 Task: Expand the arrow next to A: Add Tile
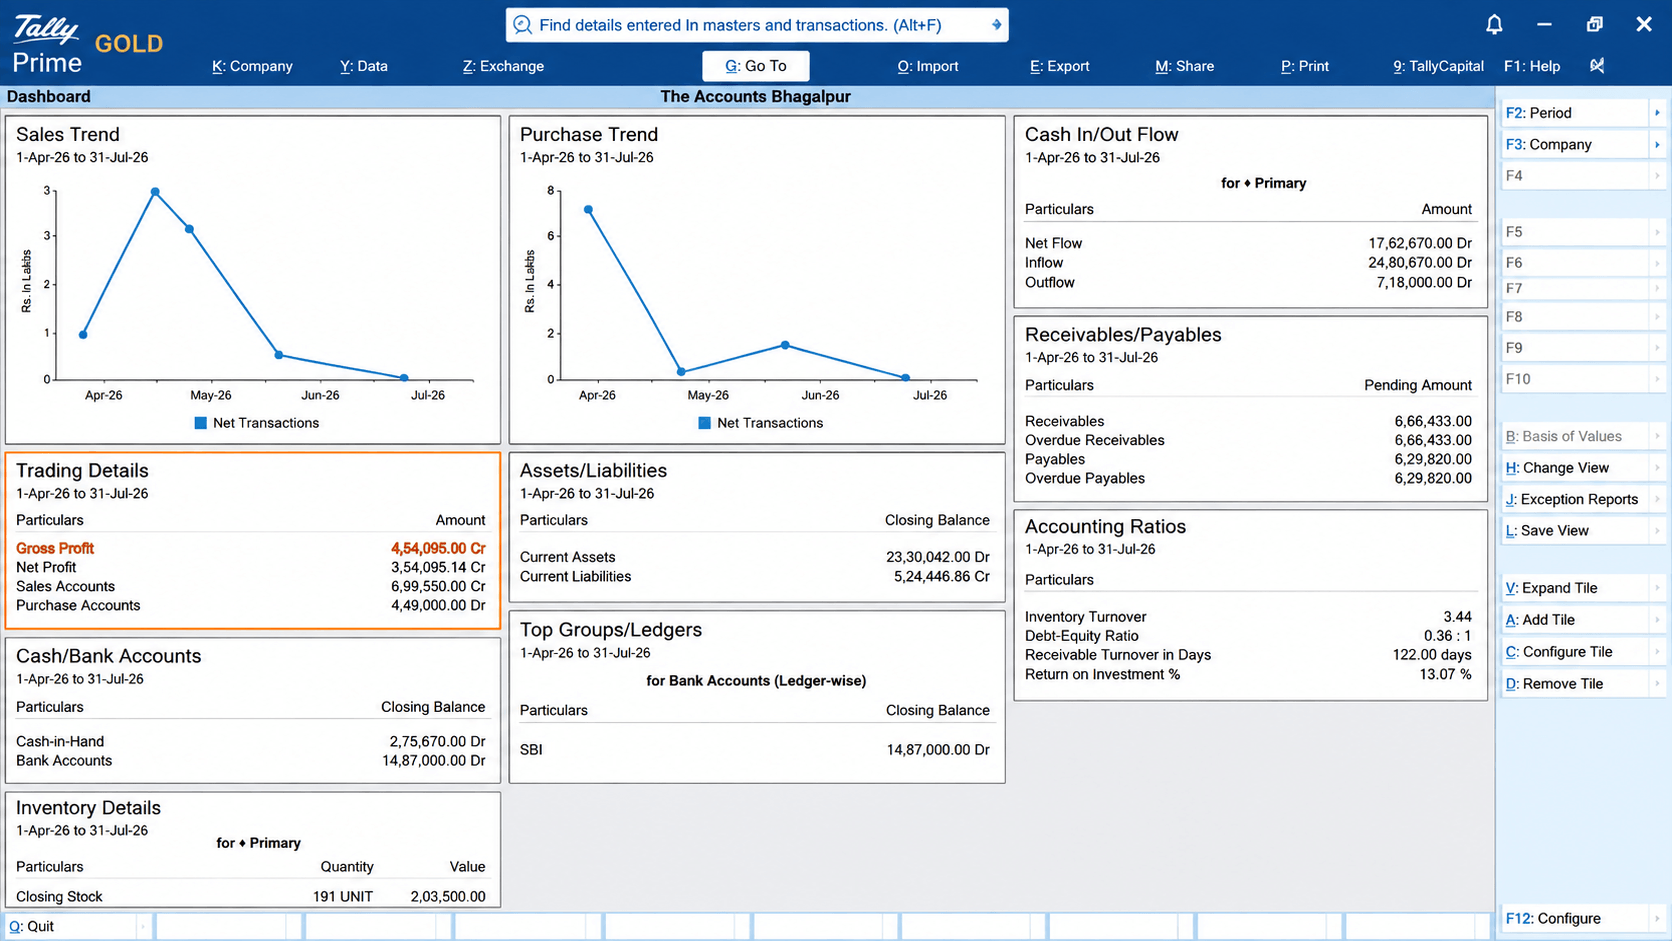1657,620
